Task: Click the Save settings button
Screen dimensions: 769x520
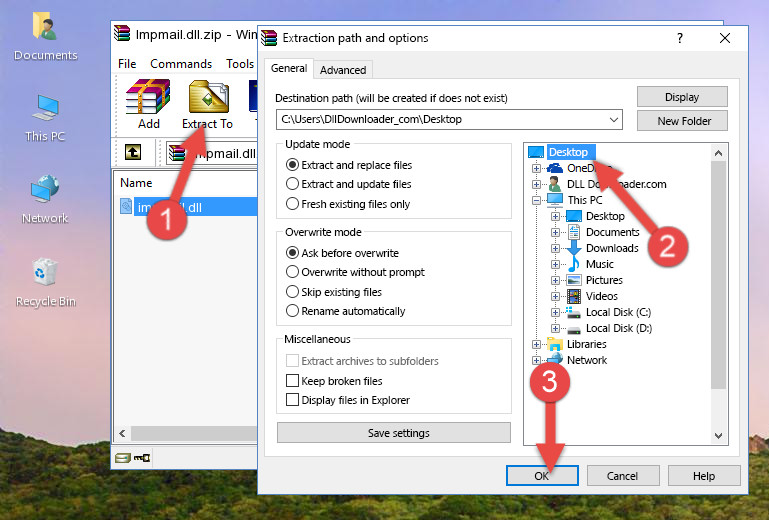Action: [394, 433]
